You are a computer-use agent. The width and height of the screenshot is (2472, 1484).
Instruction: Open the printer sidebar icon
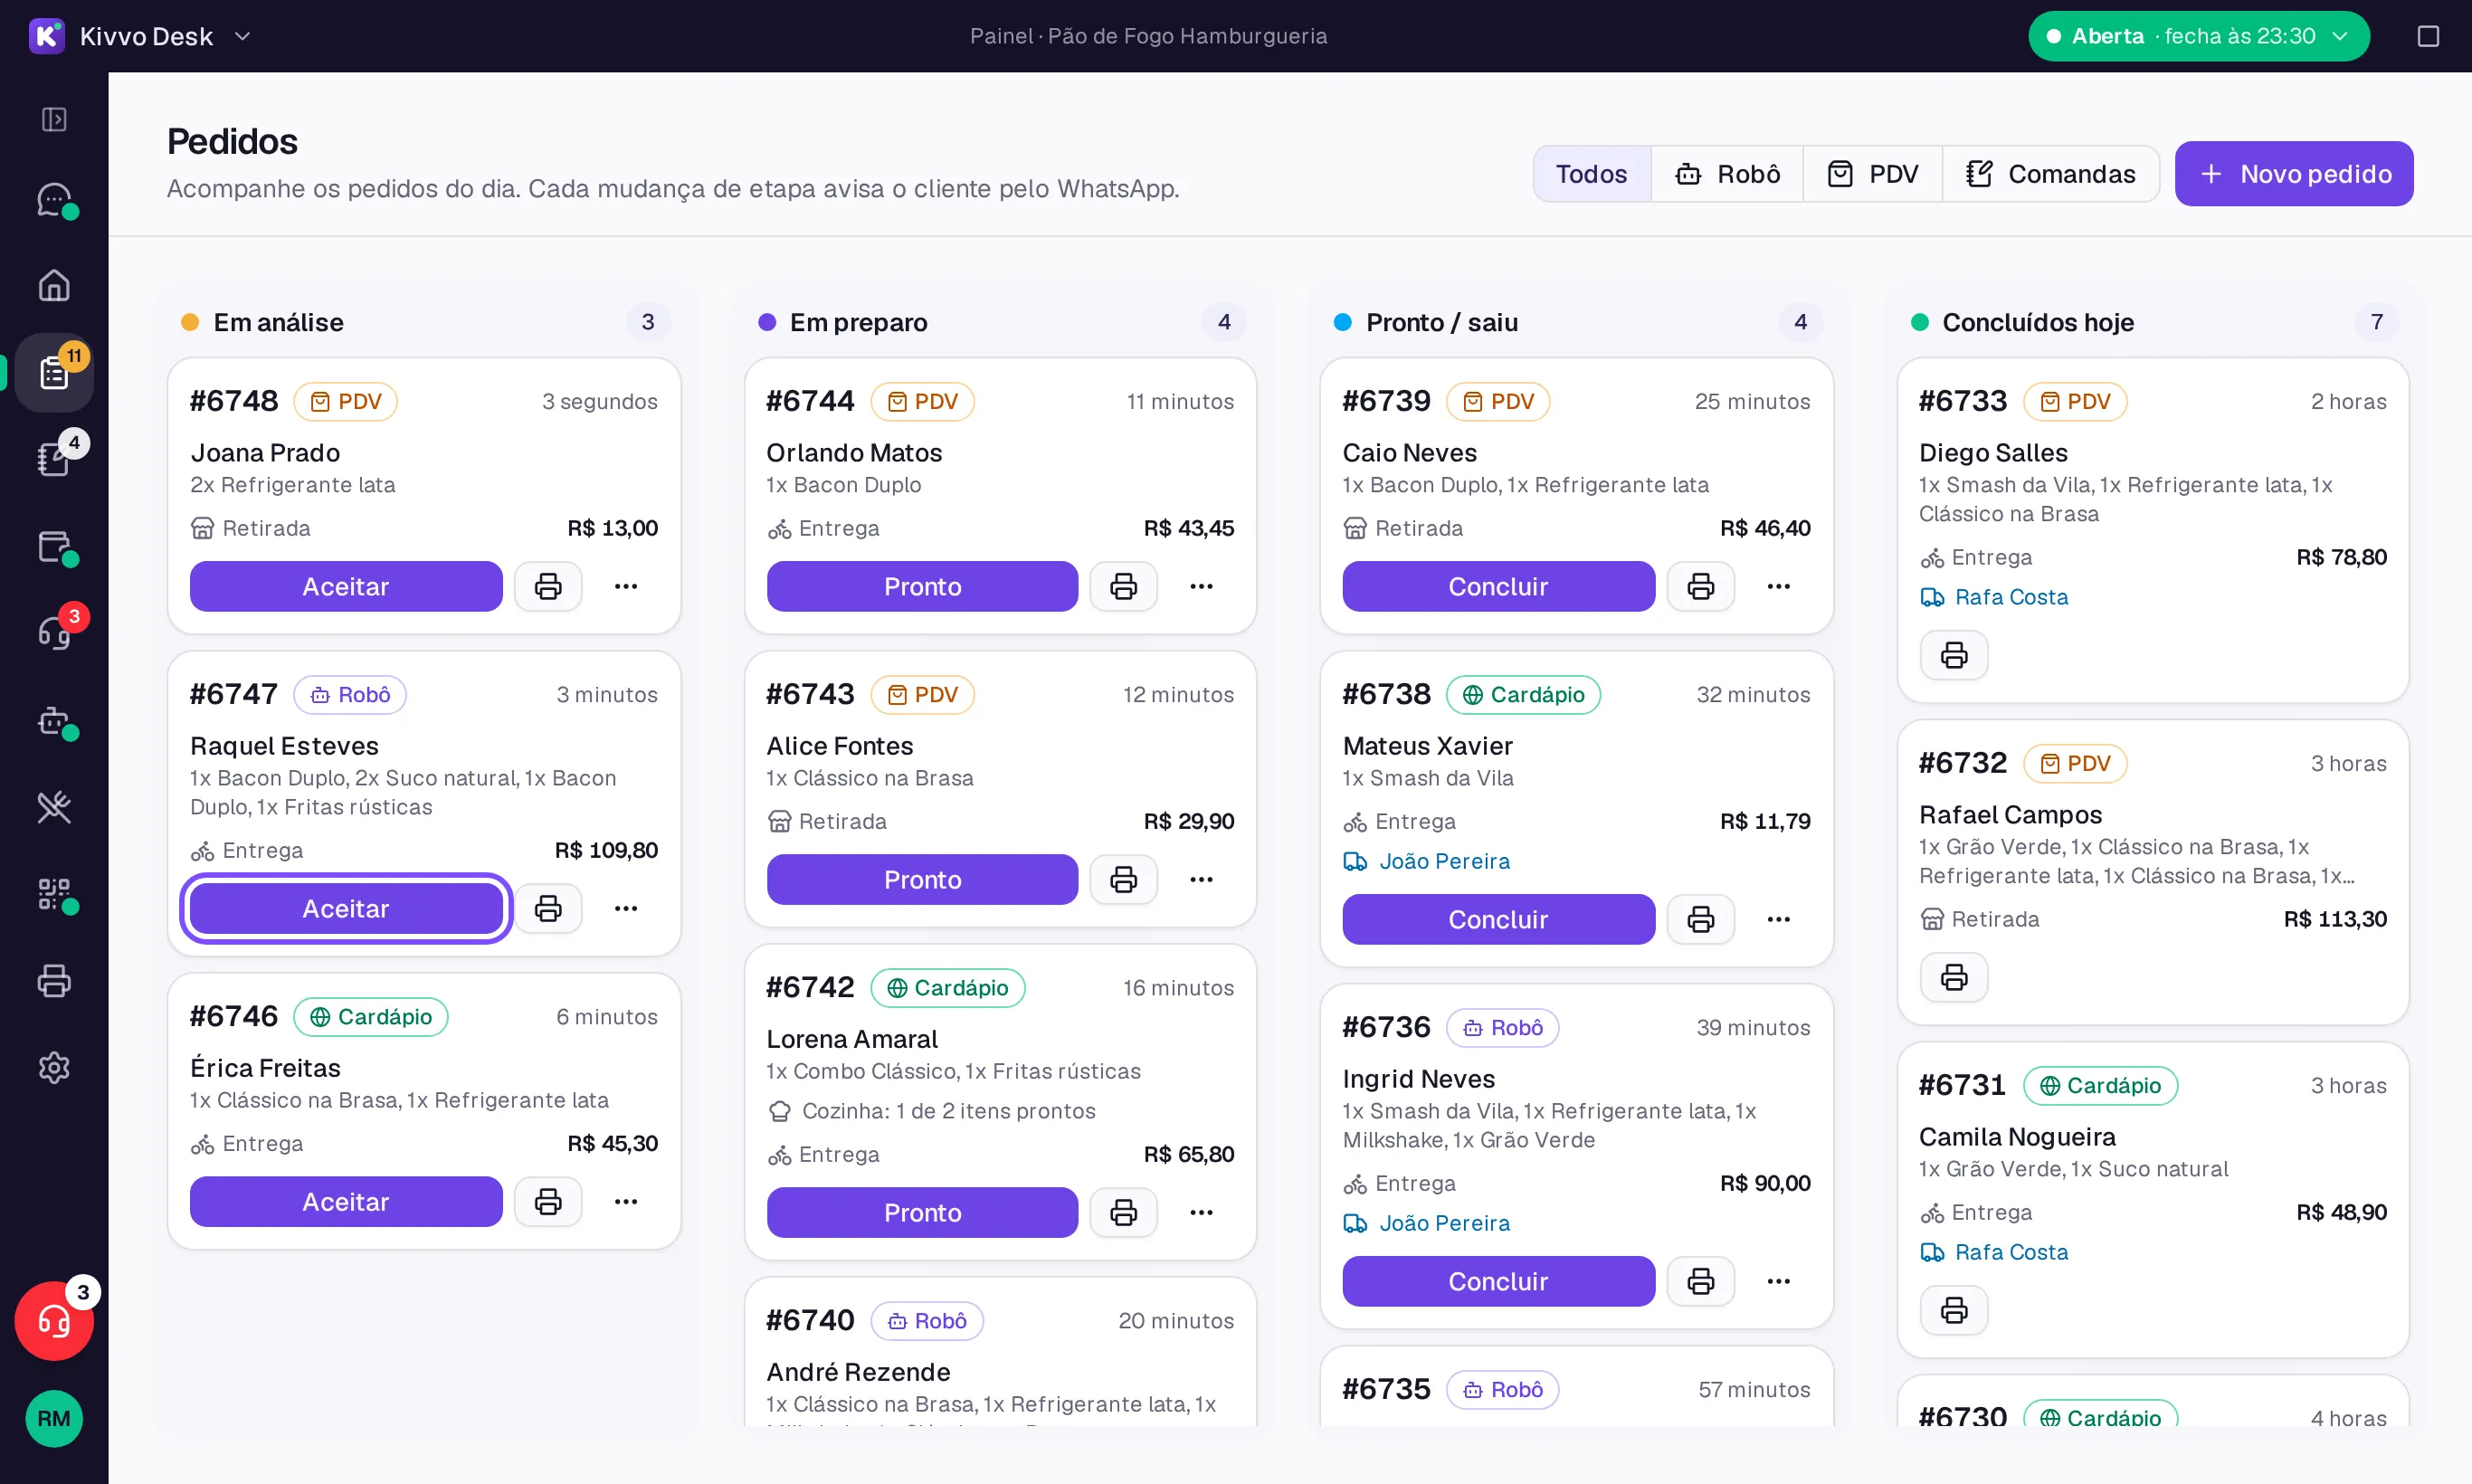coord(54,981)
